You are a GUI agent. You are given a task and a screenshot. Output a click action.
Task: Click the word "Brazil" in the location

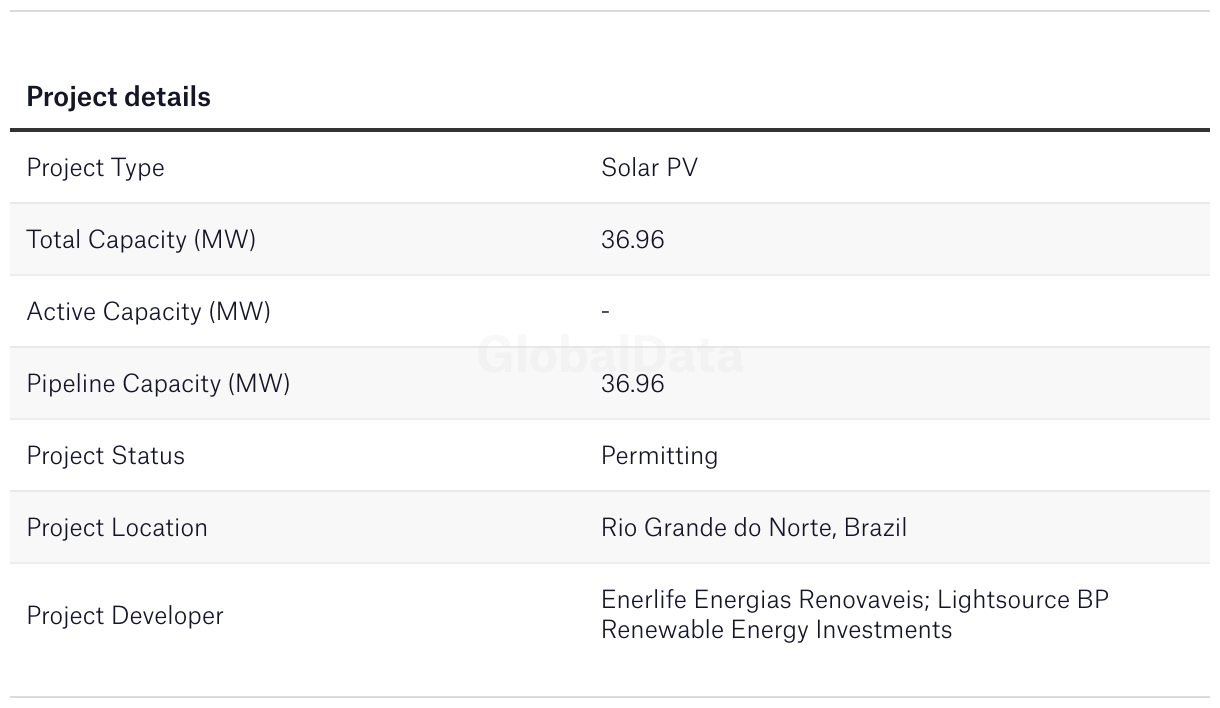point(875,528)
